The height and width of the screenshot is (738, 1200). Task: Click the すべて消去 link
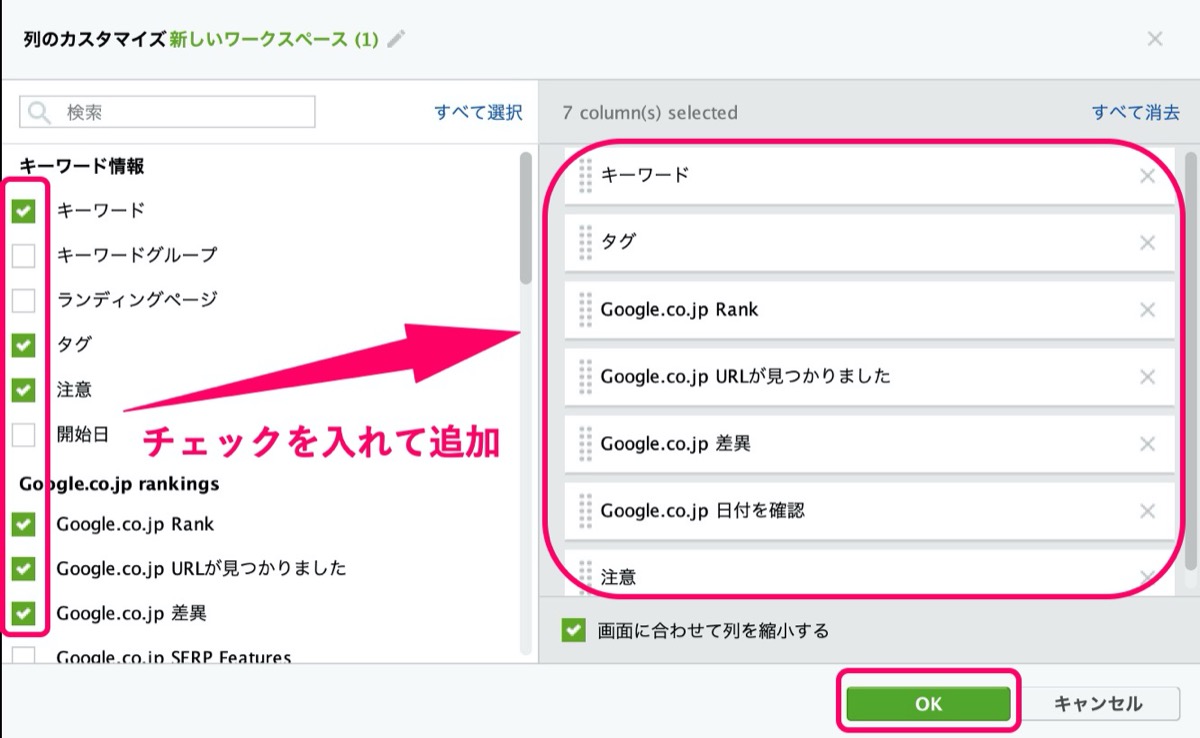coord(1136,113)
